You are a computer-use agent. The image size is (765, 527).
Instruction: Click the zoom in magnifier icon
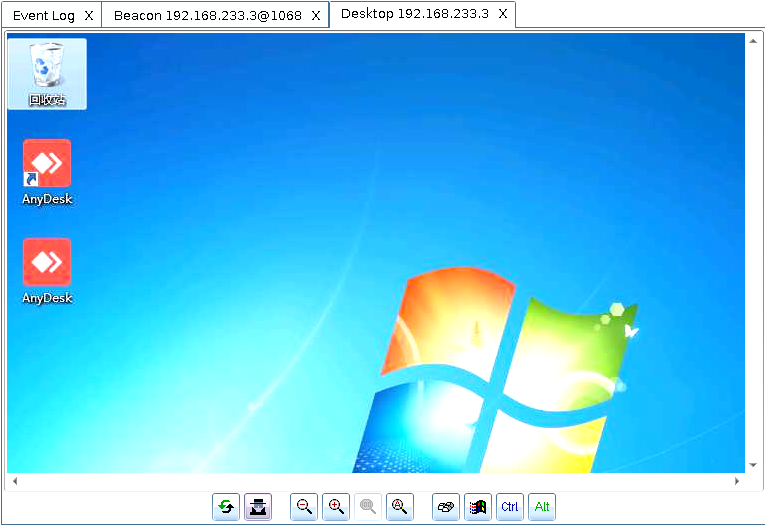click(x=336, y=507)
